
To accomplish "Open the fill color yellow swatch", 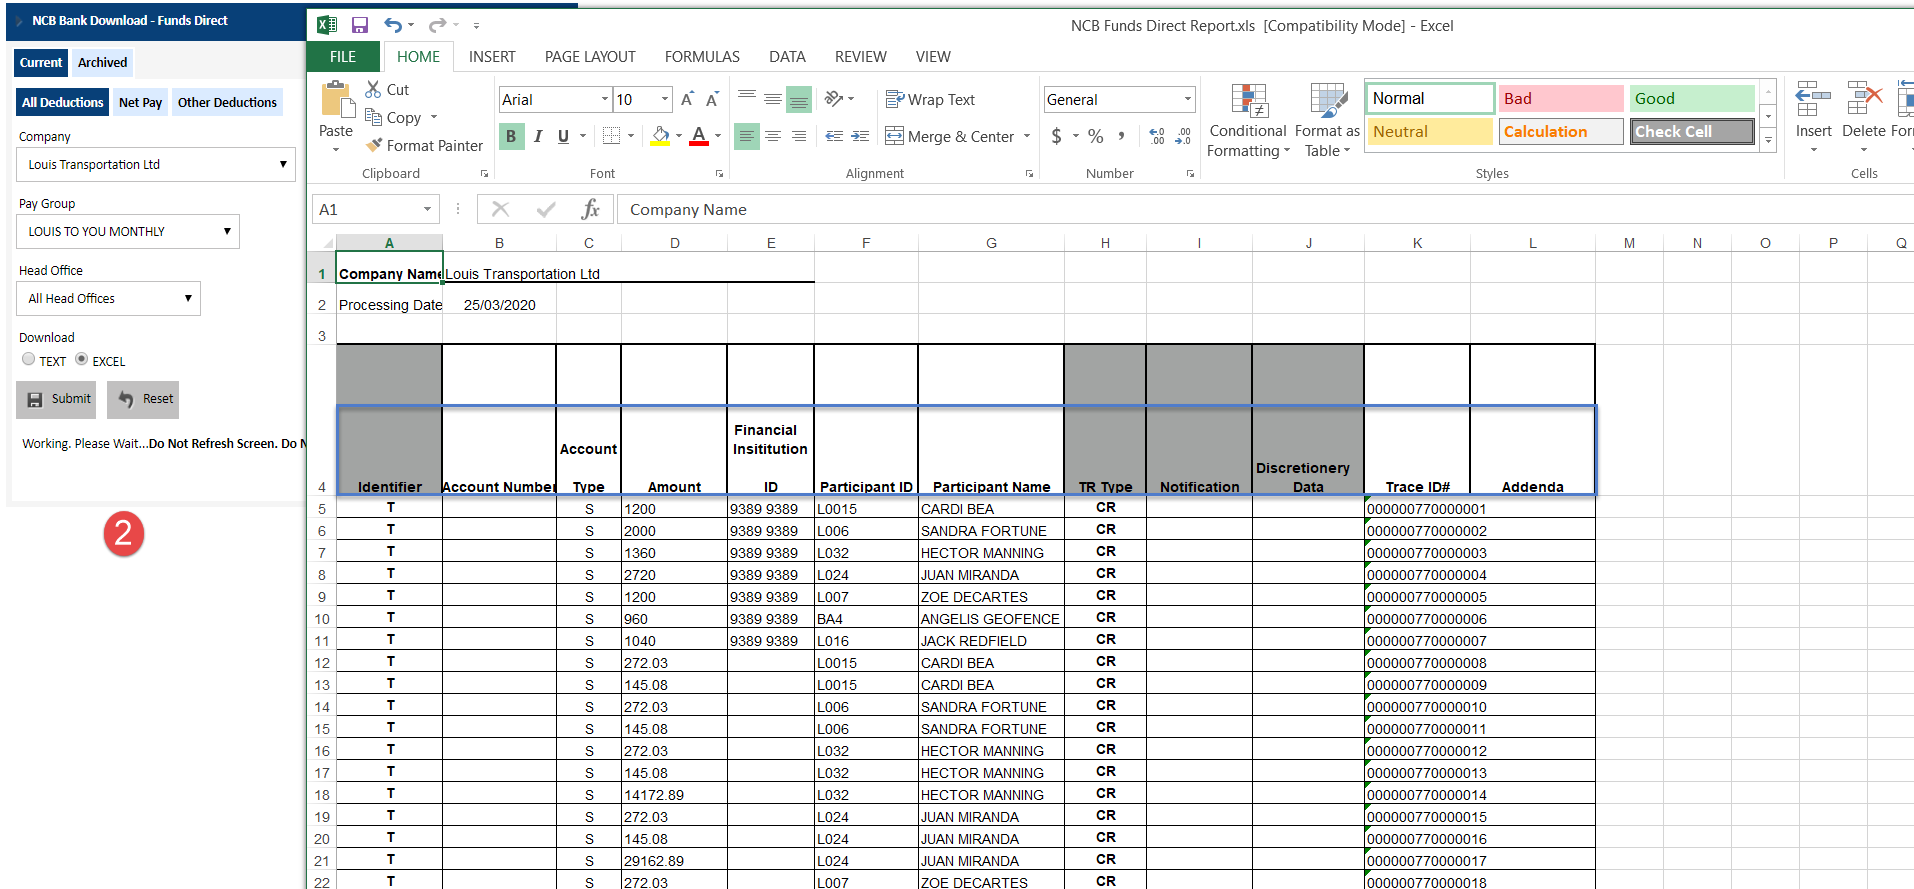I will tap(660, 136).
